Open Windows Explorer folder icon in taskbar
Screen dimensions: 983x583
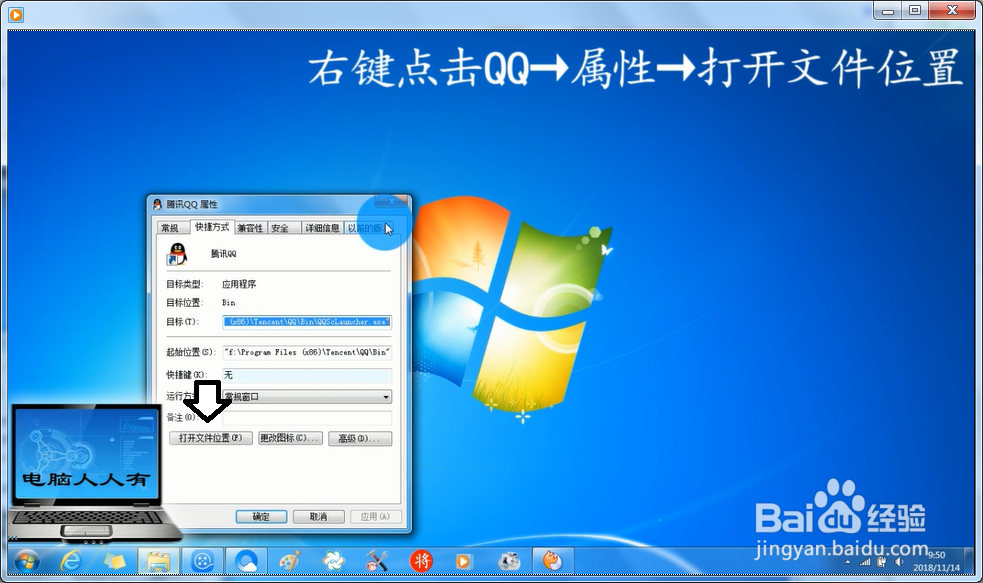coord(159,561)
